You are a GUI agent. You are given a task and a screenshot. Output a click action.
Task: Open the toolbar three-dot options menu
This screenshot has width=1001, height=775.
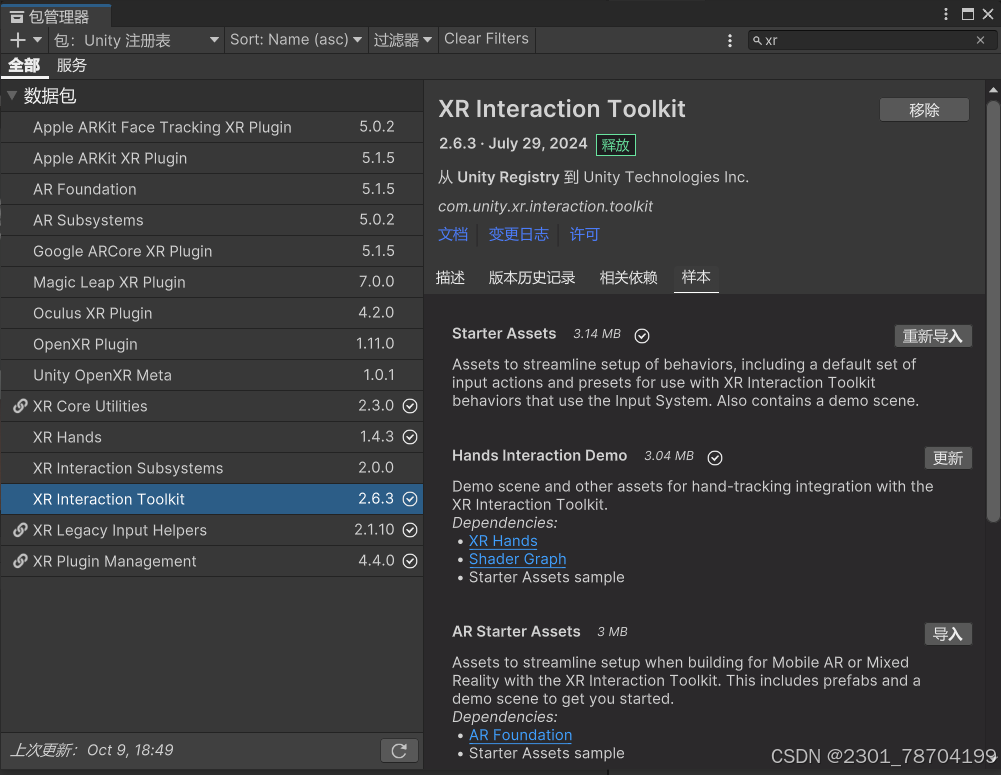730,40
